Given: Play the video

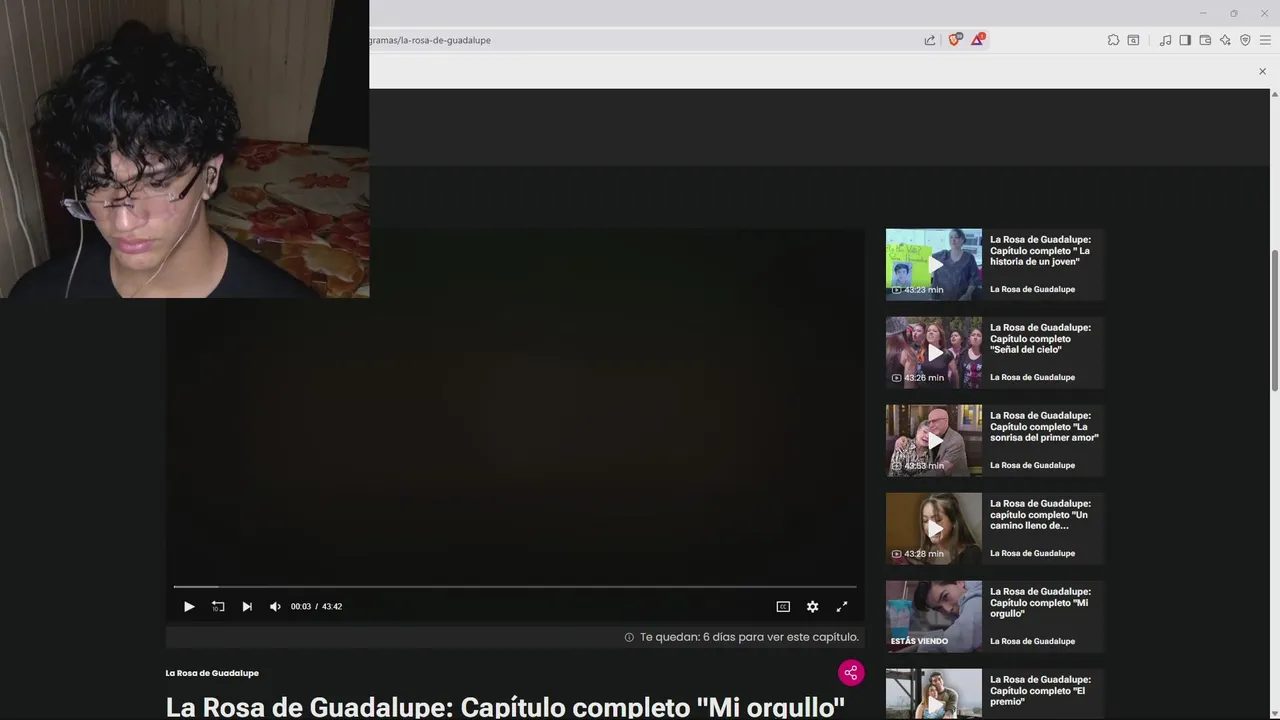Looking at the screenshot, I should click(x=189, y=606).
